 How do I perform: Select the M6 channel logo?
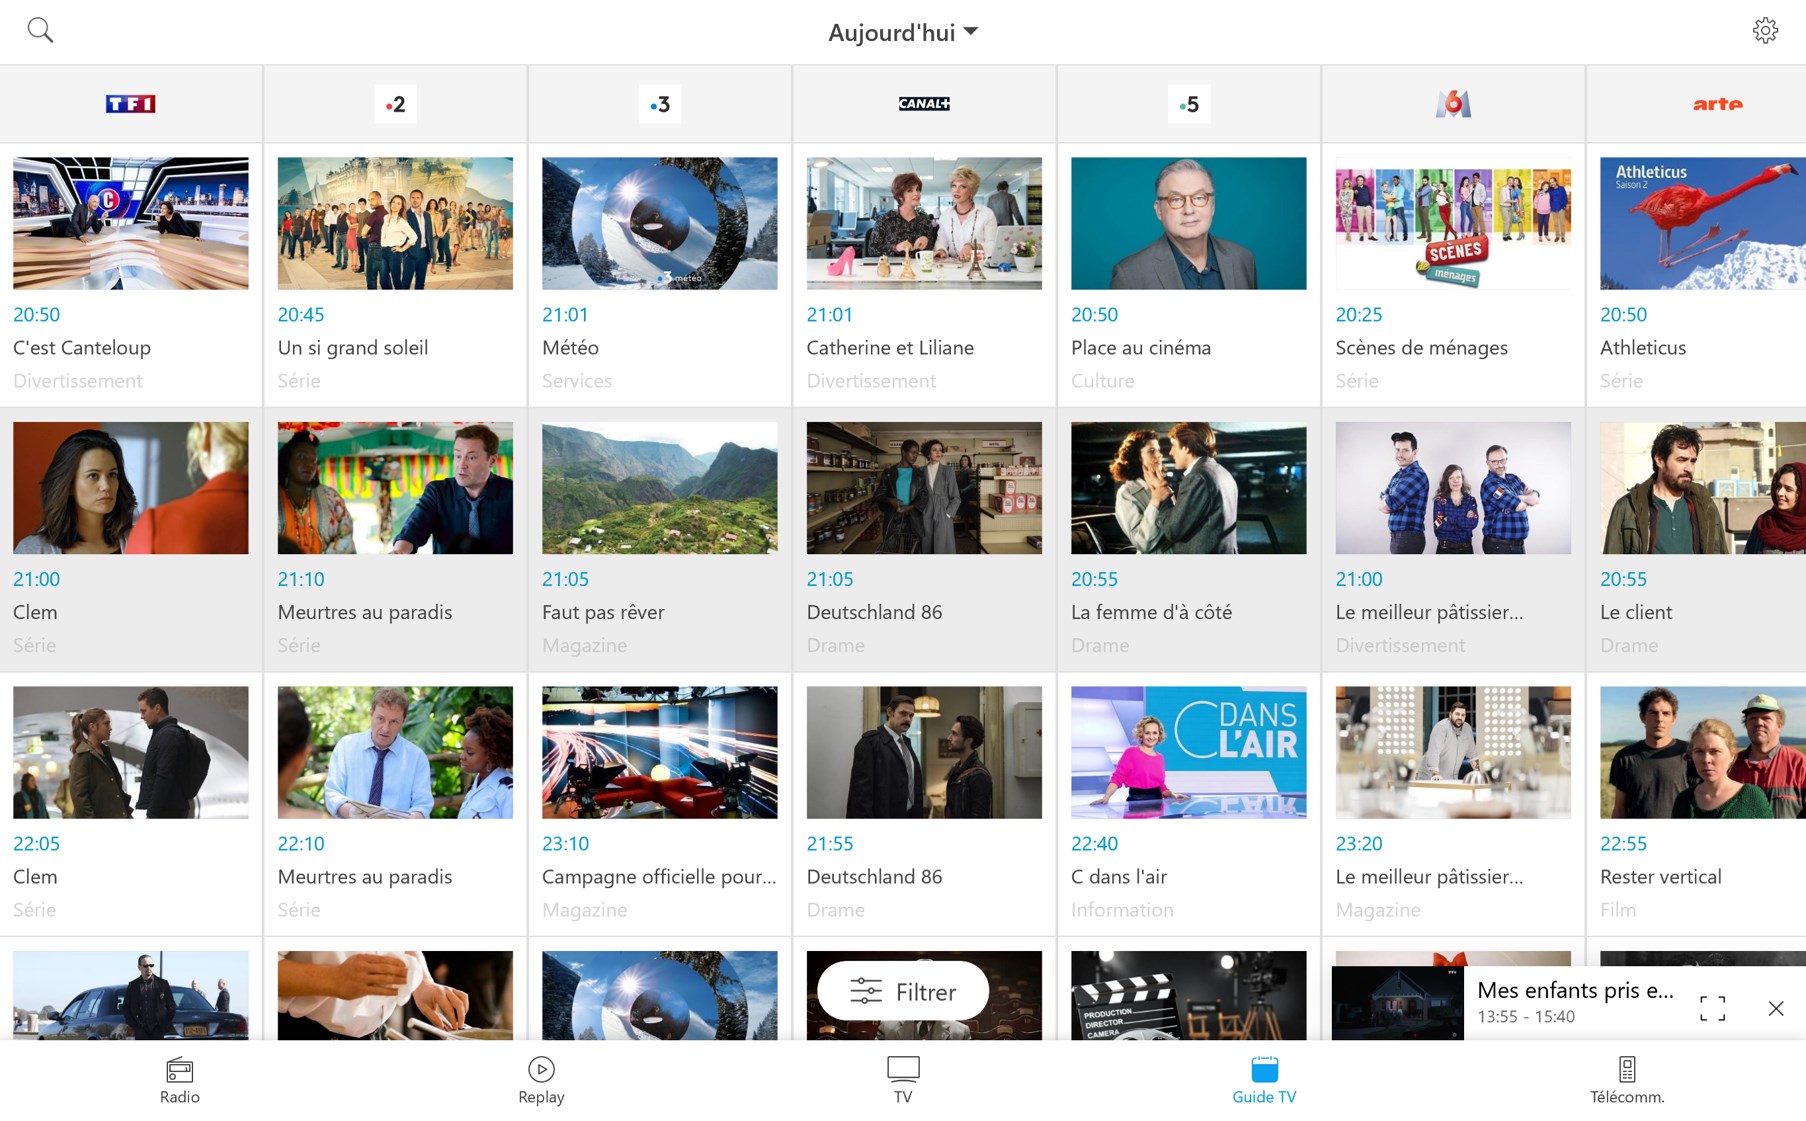1453,104
